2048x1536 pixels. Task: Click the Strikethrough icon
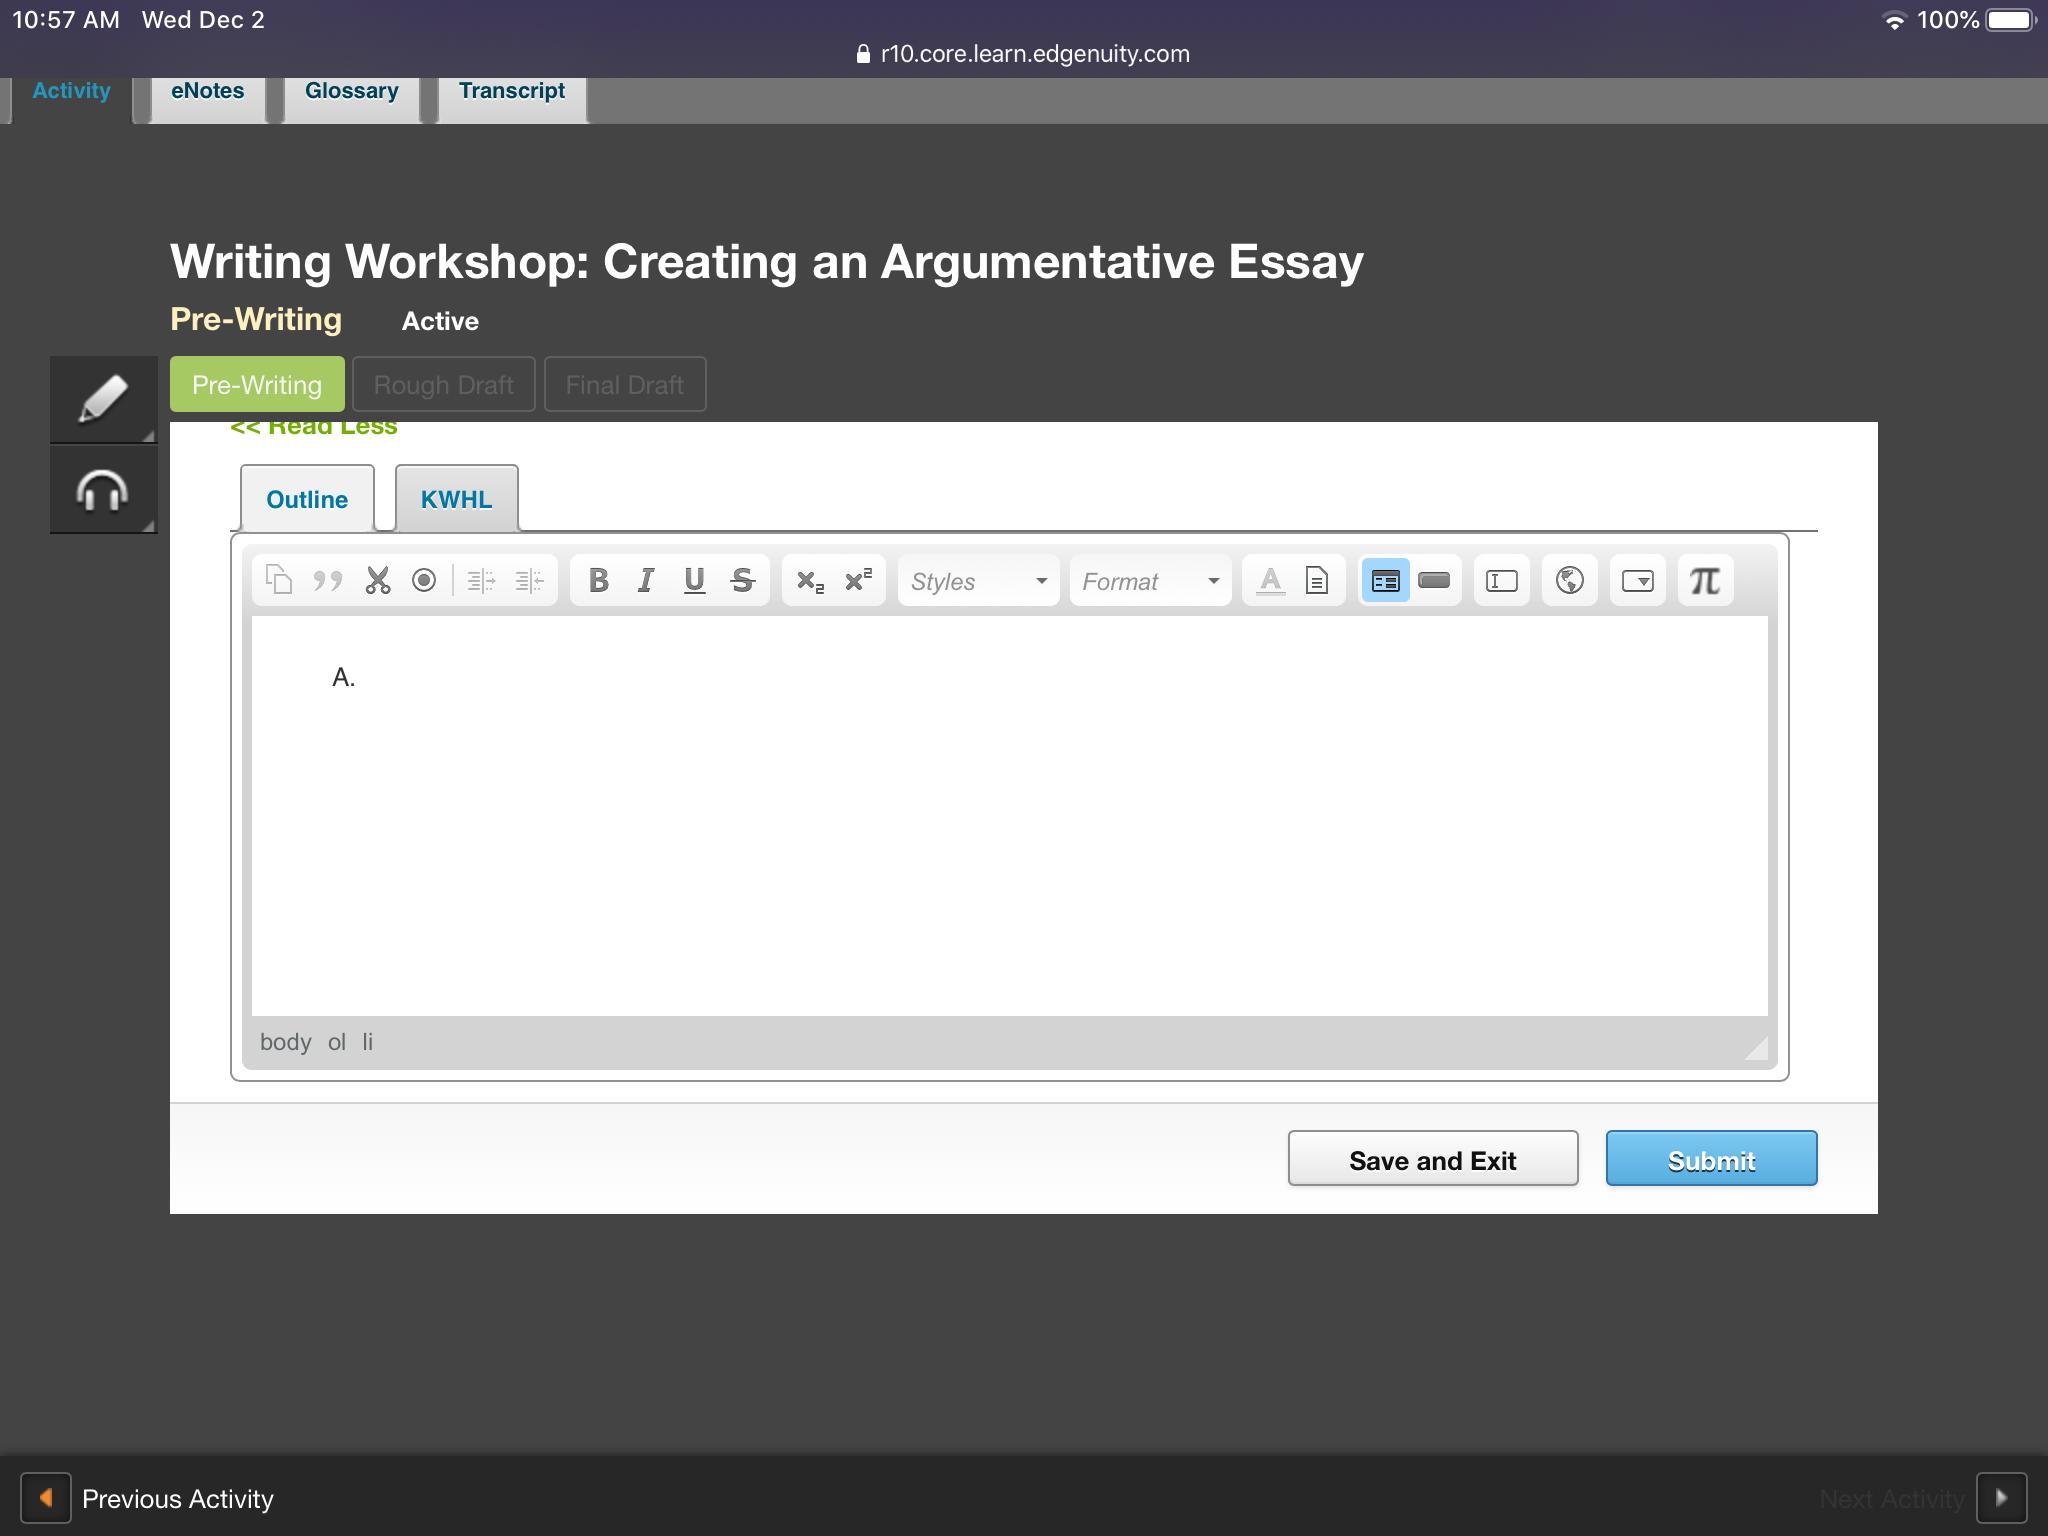(742, 581)
